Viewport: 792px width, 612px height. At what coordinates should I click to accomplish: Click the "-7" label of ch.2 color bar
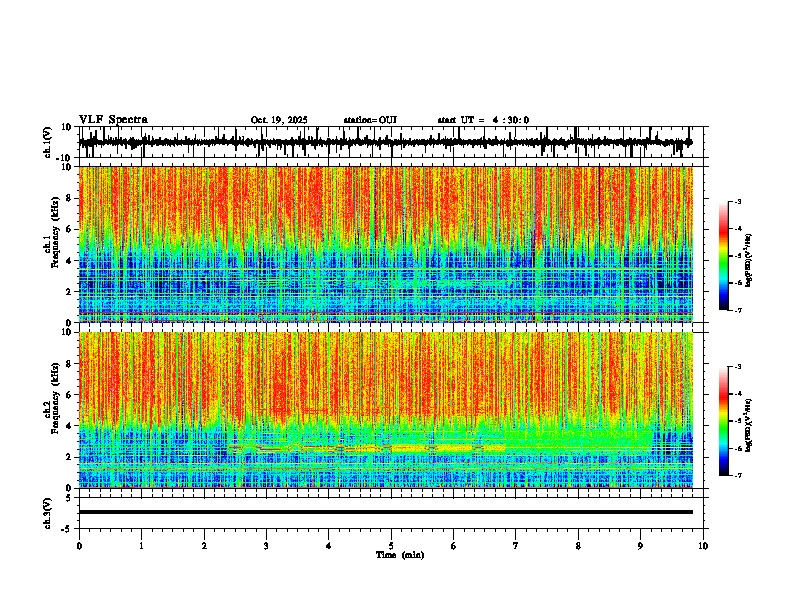[x=737, y=475]
